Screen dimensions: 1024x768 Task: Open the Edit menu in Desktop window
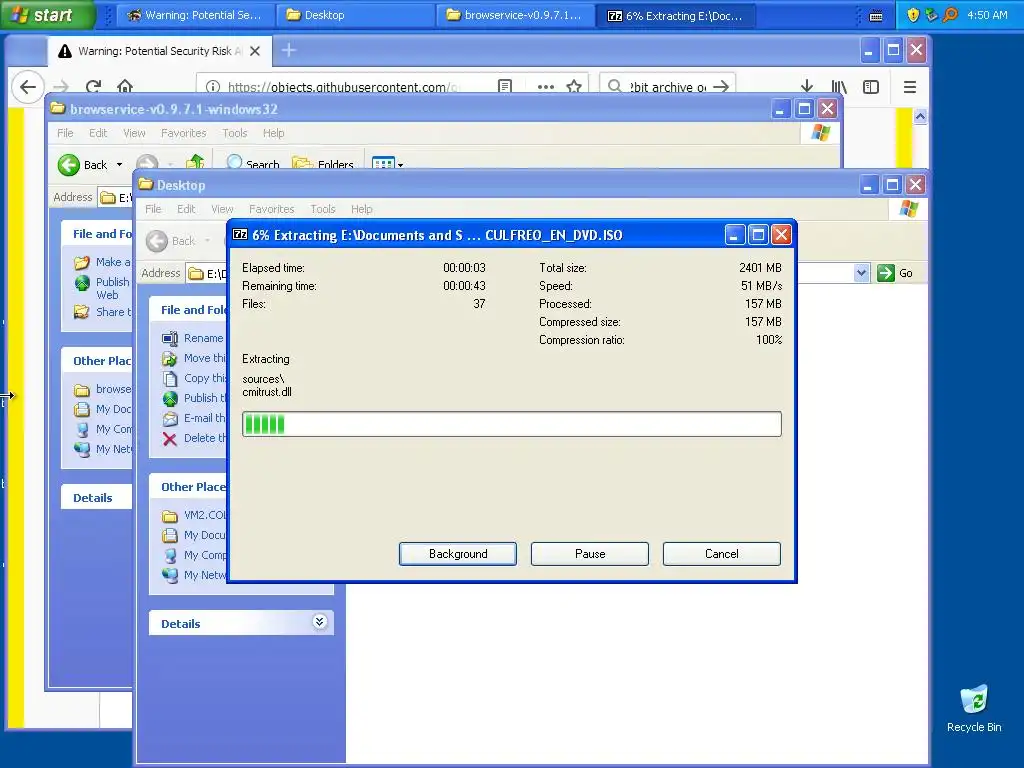[186, 209]
